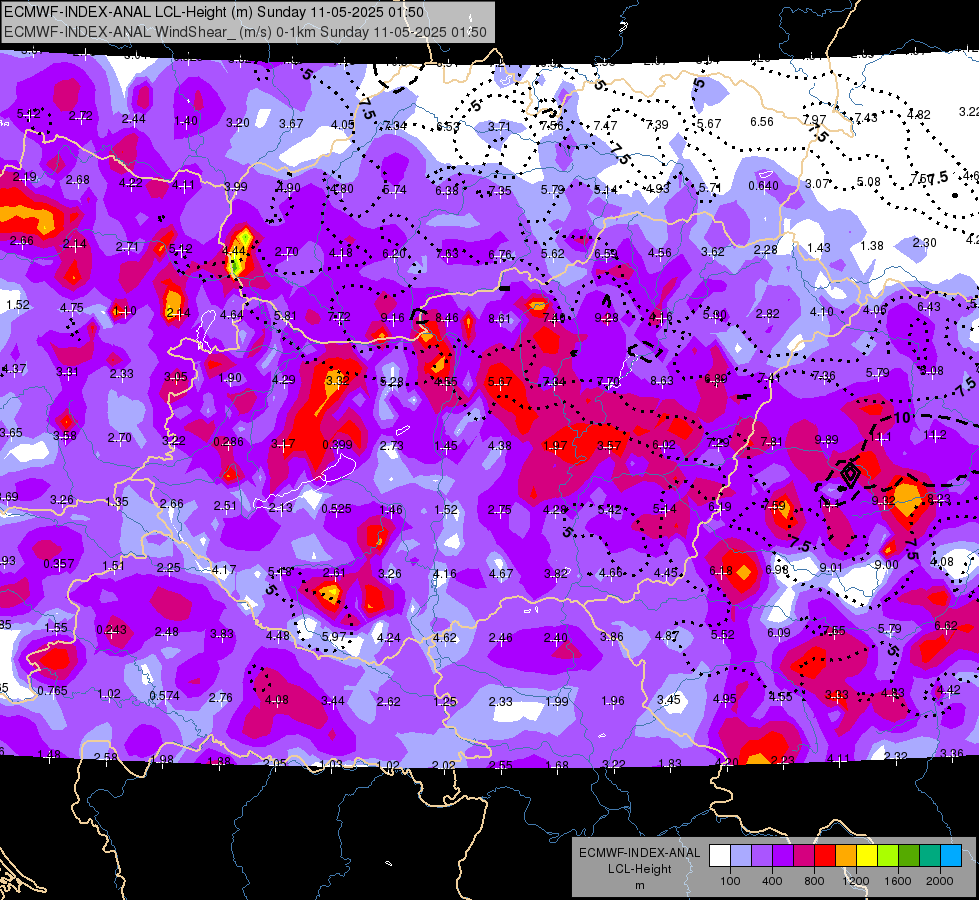The width and height of the screenshot is (979, 900).
Task: Click the map value 5.08
Action: [x=868, y=182]
